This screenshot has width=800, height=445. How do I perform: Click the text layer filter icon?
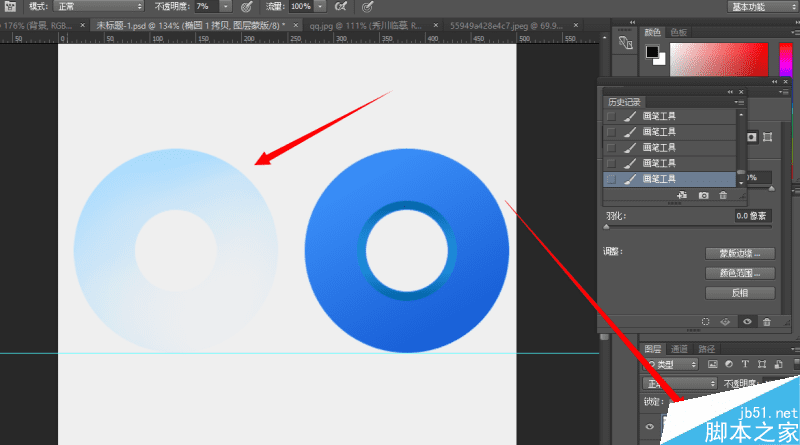pyautogui.click(x=746, y=364)
